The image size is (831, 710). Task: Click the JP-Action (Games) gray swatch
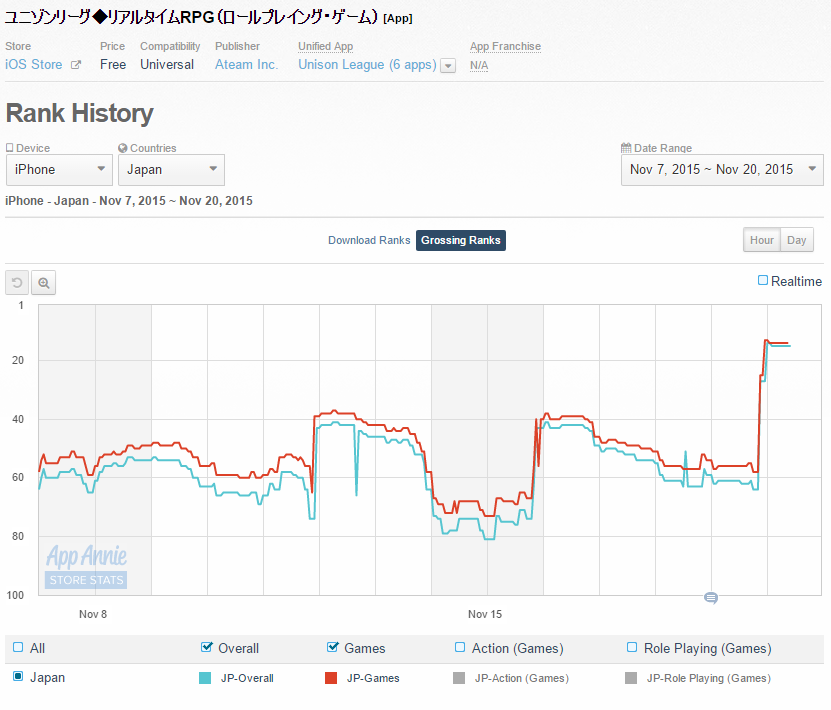pos(459,678)
